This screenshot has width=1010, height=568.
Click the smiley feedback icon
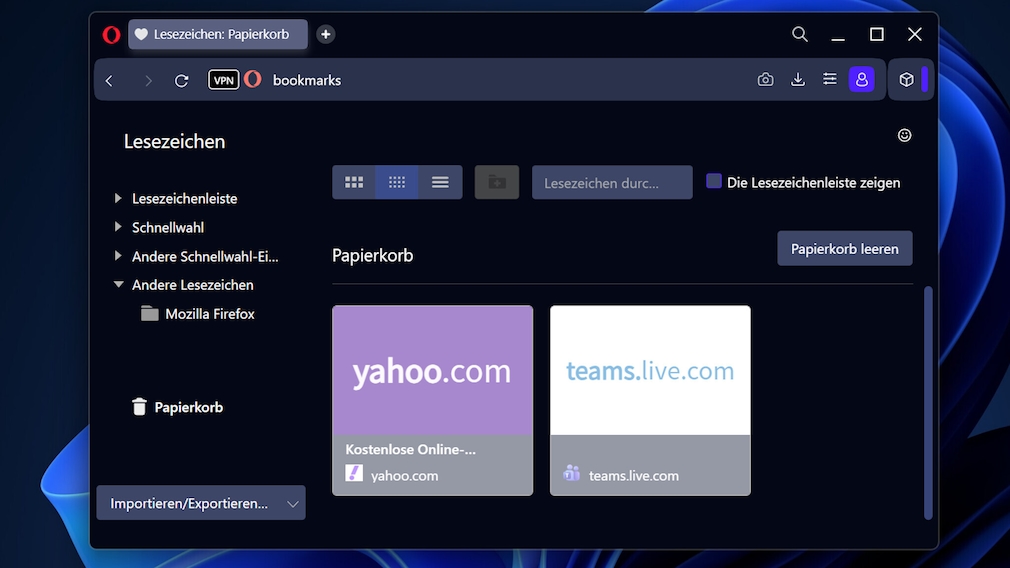point(904,135)
